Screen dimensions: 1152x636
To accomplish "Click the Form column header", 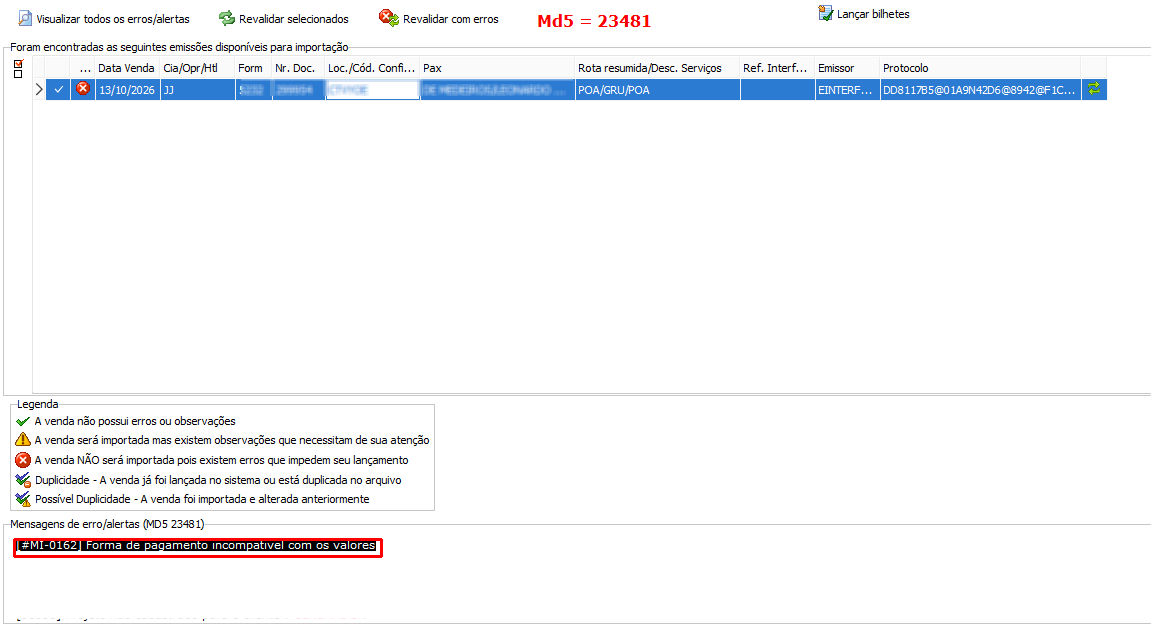I will click(x=253, y=68).
